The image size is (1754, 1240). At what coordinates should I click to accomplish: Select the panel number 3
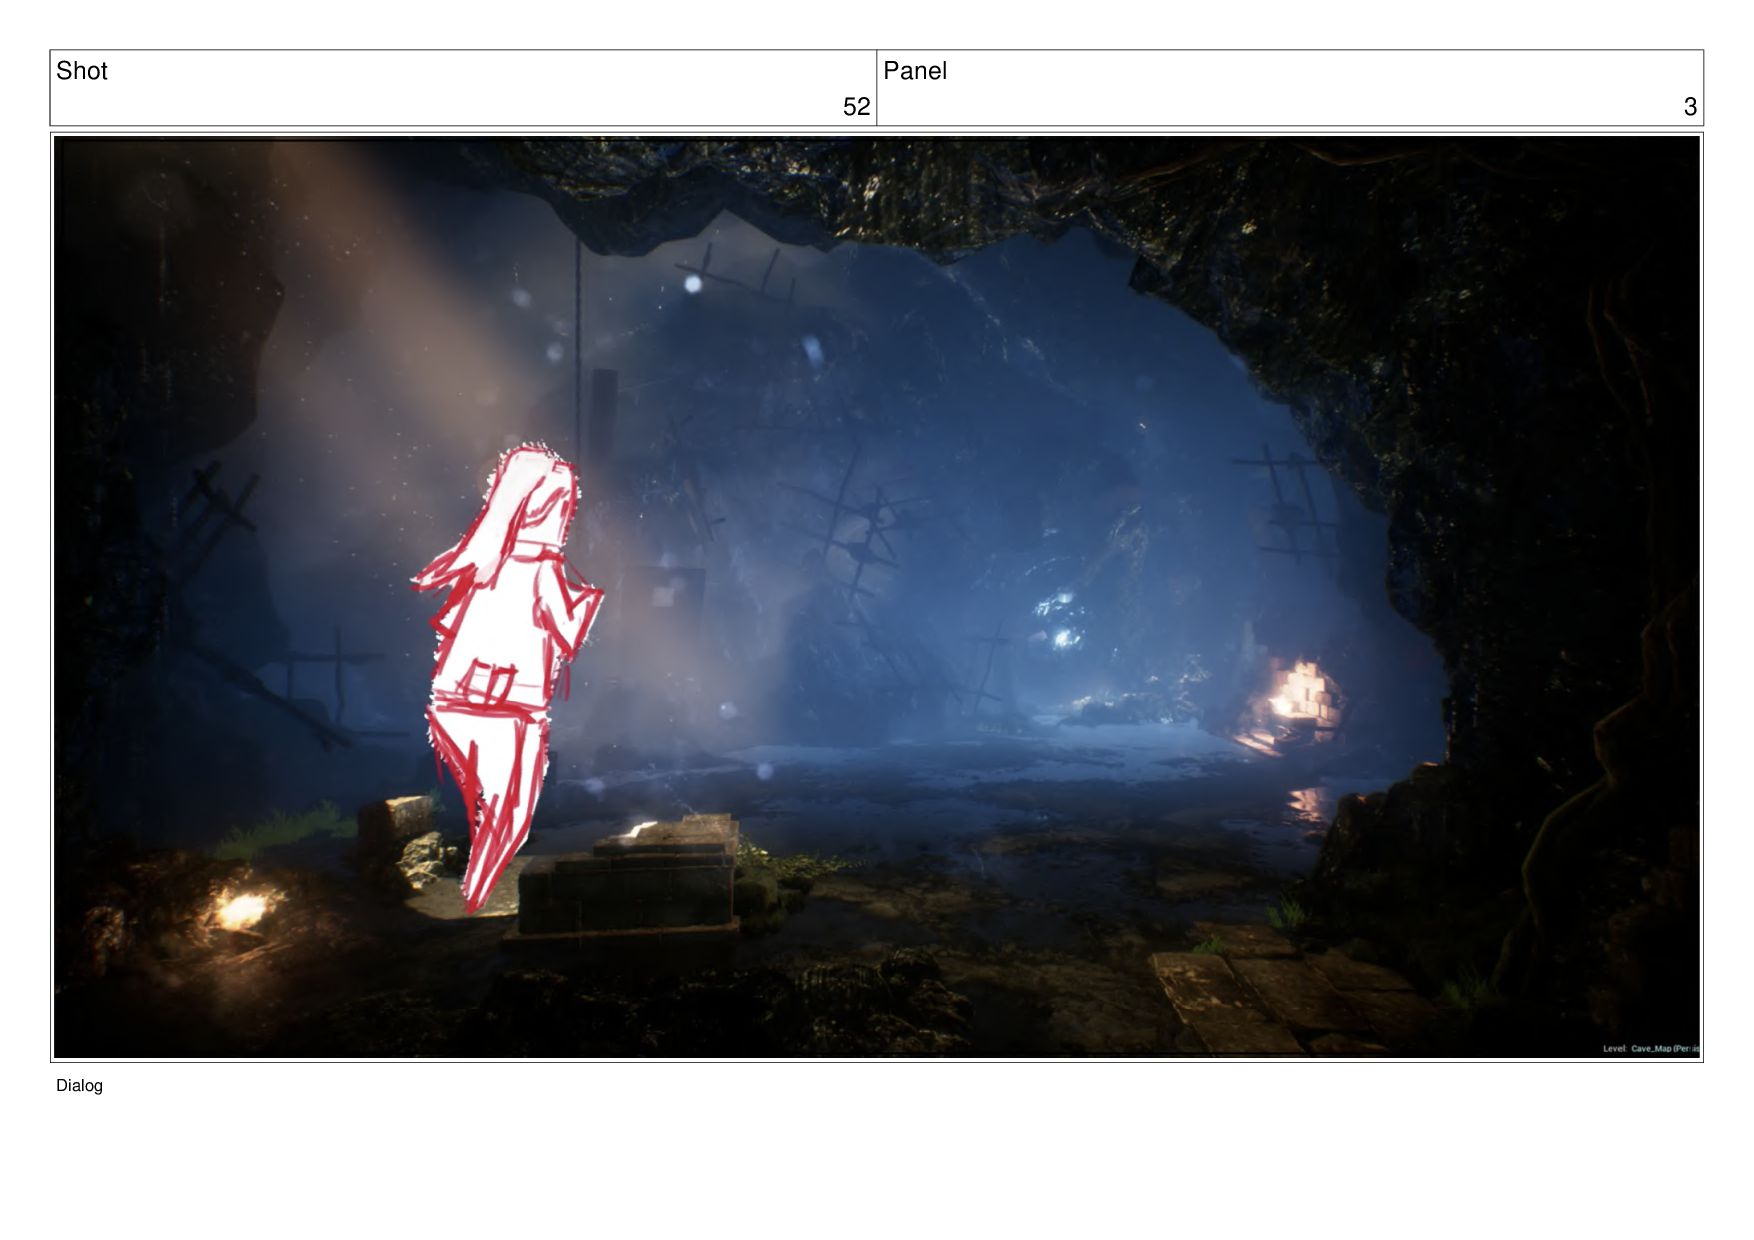(1690, 107)
